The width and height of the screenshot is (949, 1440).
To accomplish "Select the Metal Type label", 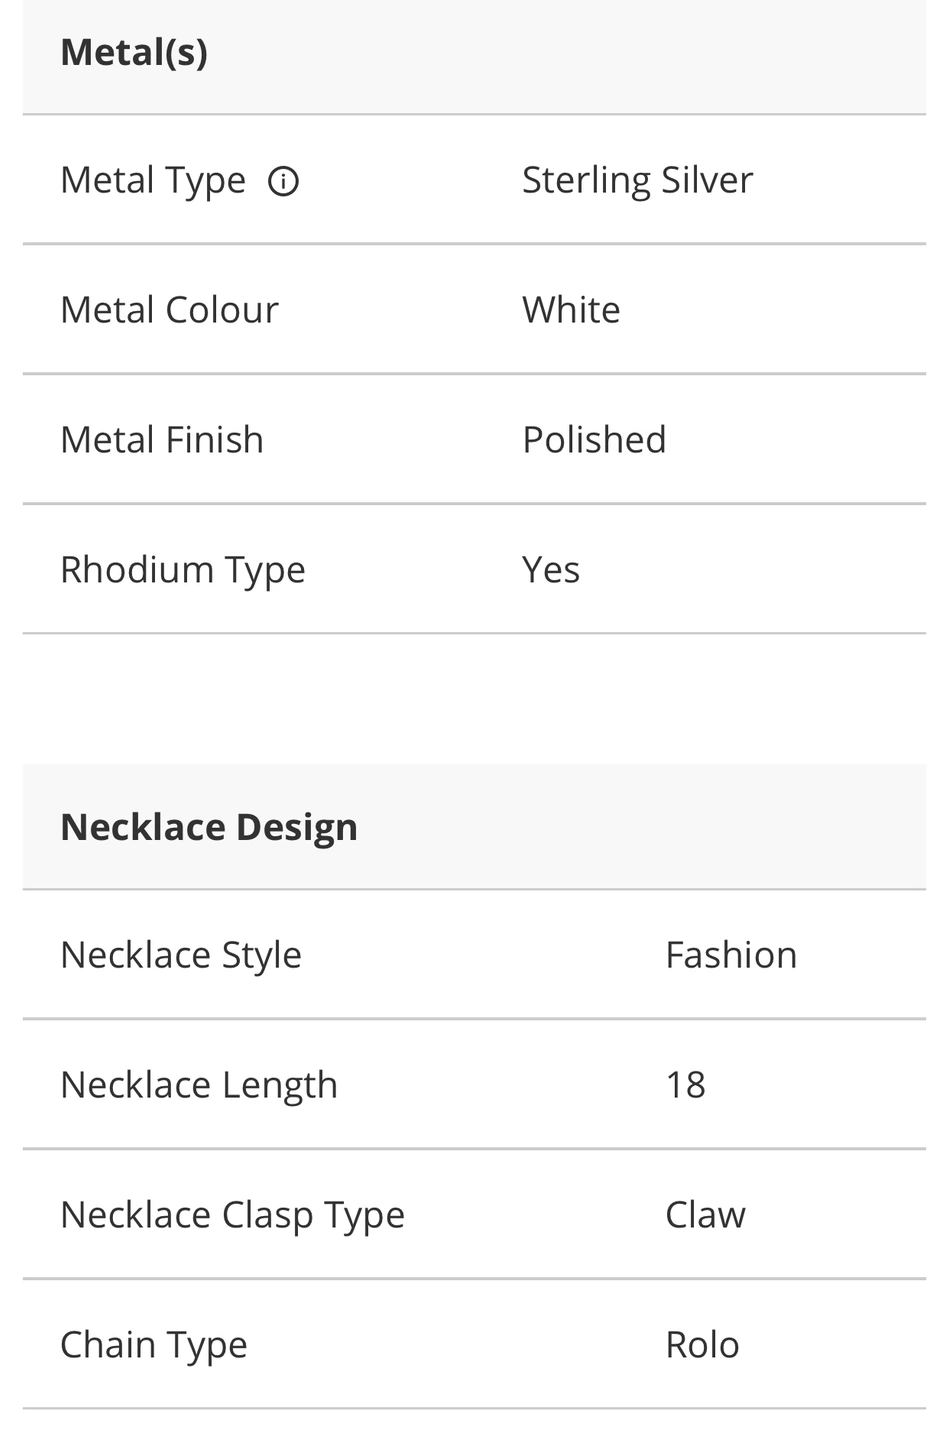I will (153, 180).
